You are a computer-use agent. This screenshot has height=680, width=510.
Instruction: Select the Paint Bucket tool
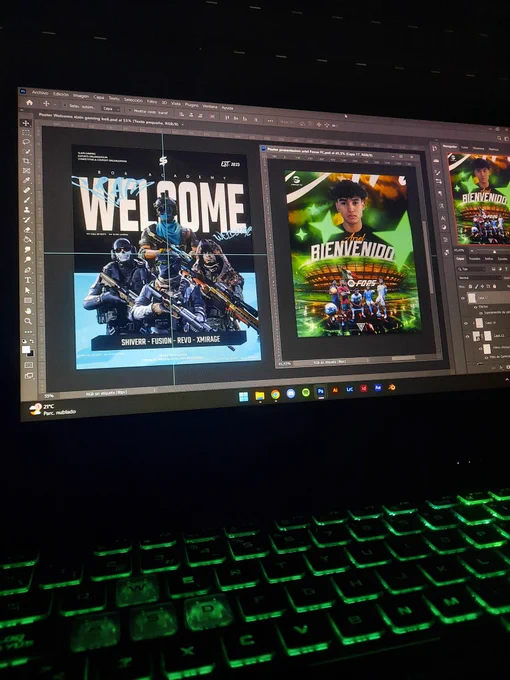27,239
